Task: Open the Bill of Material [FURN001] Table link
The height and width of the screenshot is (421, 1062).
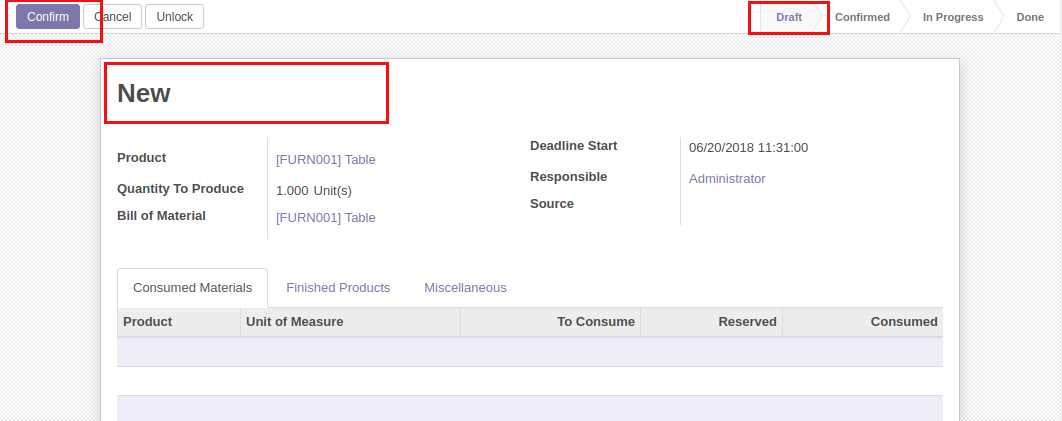Action: point(325,217)
